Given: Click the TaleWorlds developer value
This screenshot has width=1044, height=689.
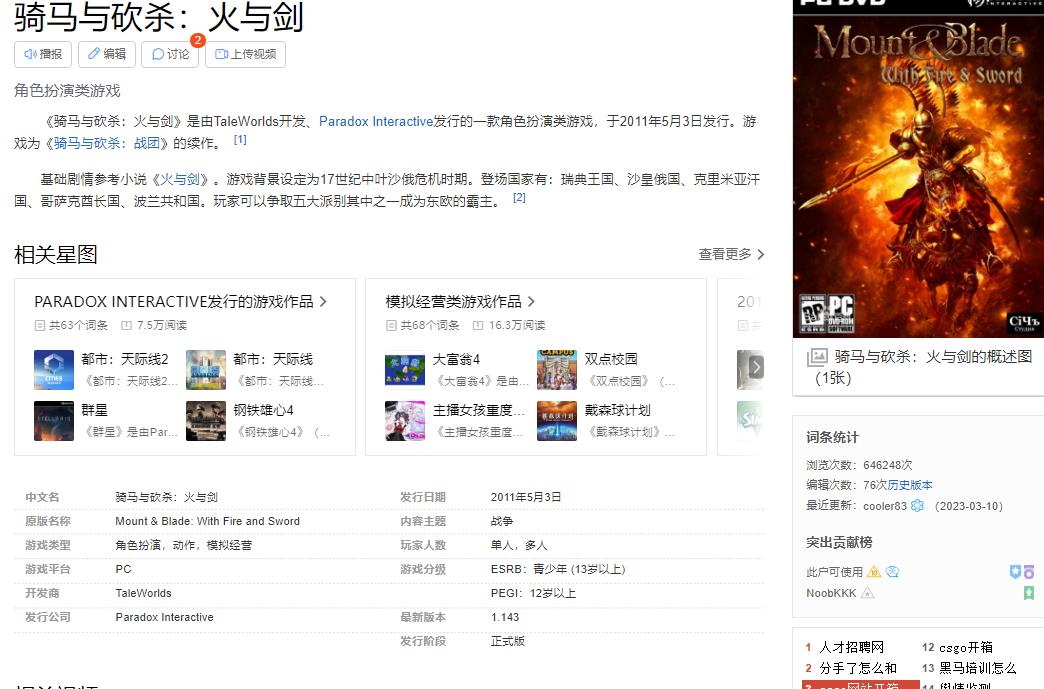Looking at the screenshot, I should (x=143, y=593).
